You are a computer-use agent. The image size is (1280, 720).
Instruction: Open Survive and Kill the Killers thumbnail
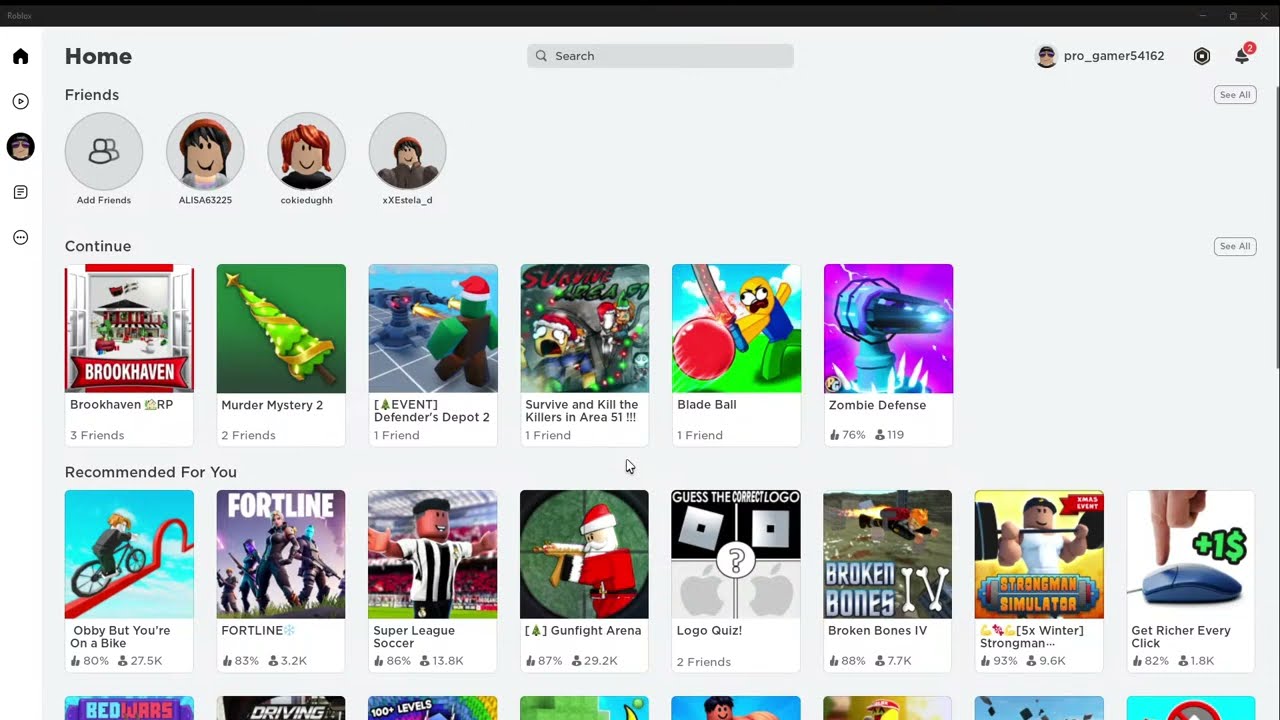(x=585, y=328)
